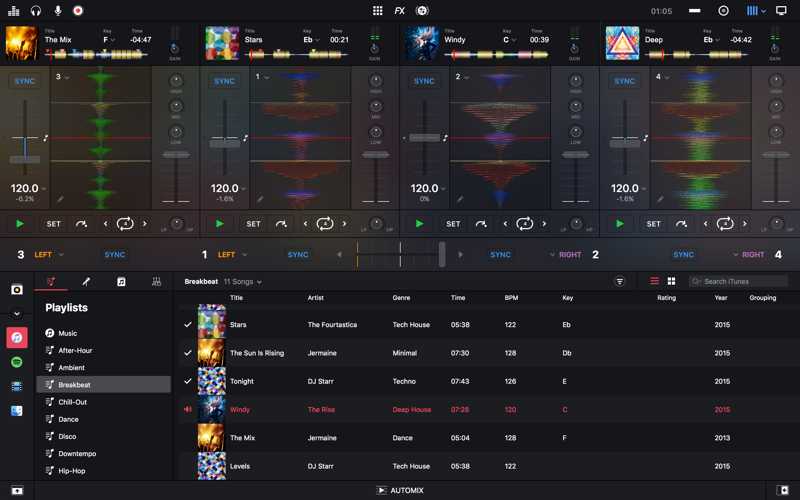Play deck 3 The Mix
Image resolution: width=800 pixels, height=500 pixels.
tap(20, 223)
